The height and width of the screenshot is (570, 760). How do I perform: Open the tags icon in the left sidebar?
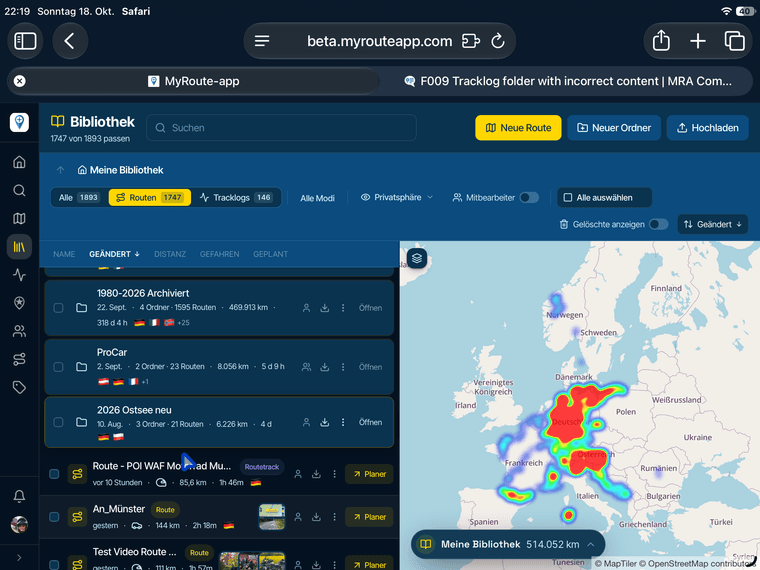[x=19, y=387]
